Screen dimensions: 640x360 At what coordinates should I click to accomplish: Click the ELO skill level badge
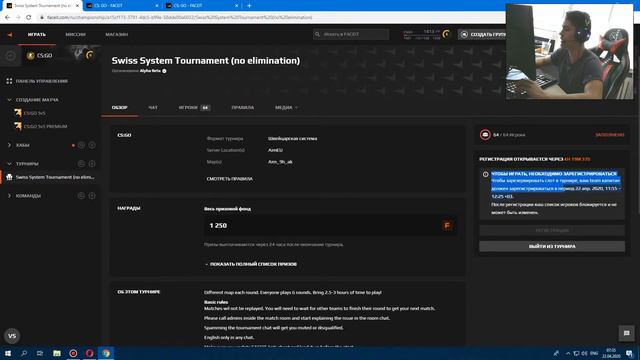point(447,34)
